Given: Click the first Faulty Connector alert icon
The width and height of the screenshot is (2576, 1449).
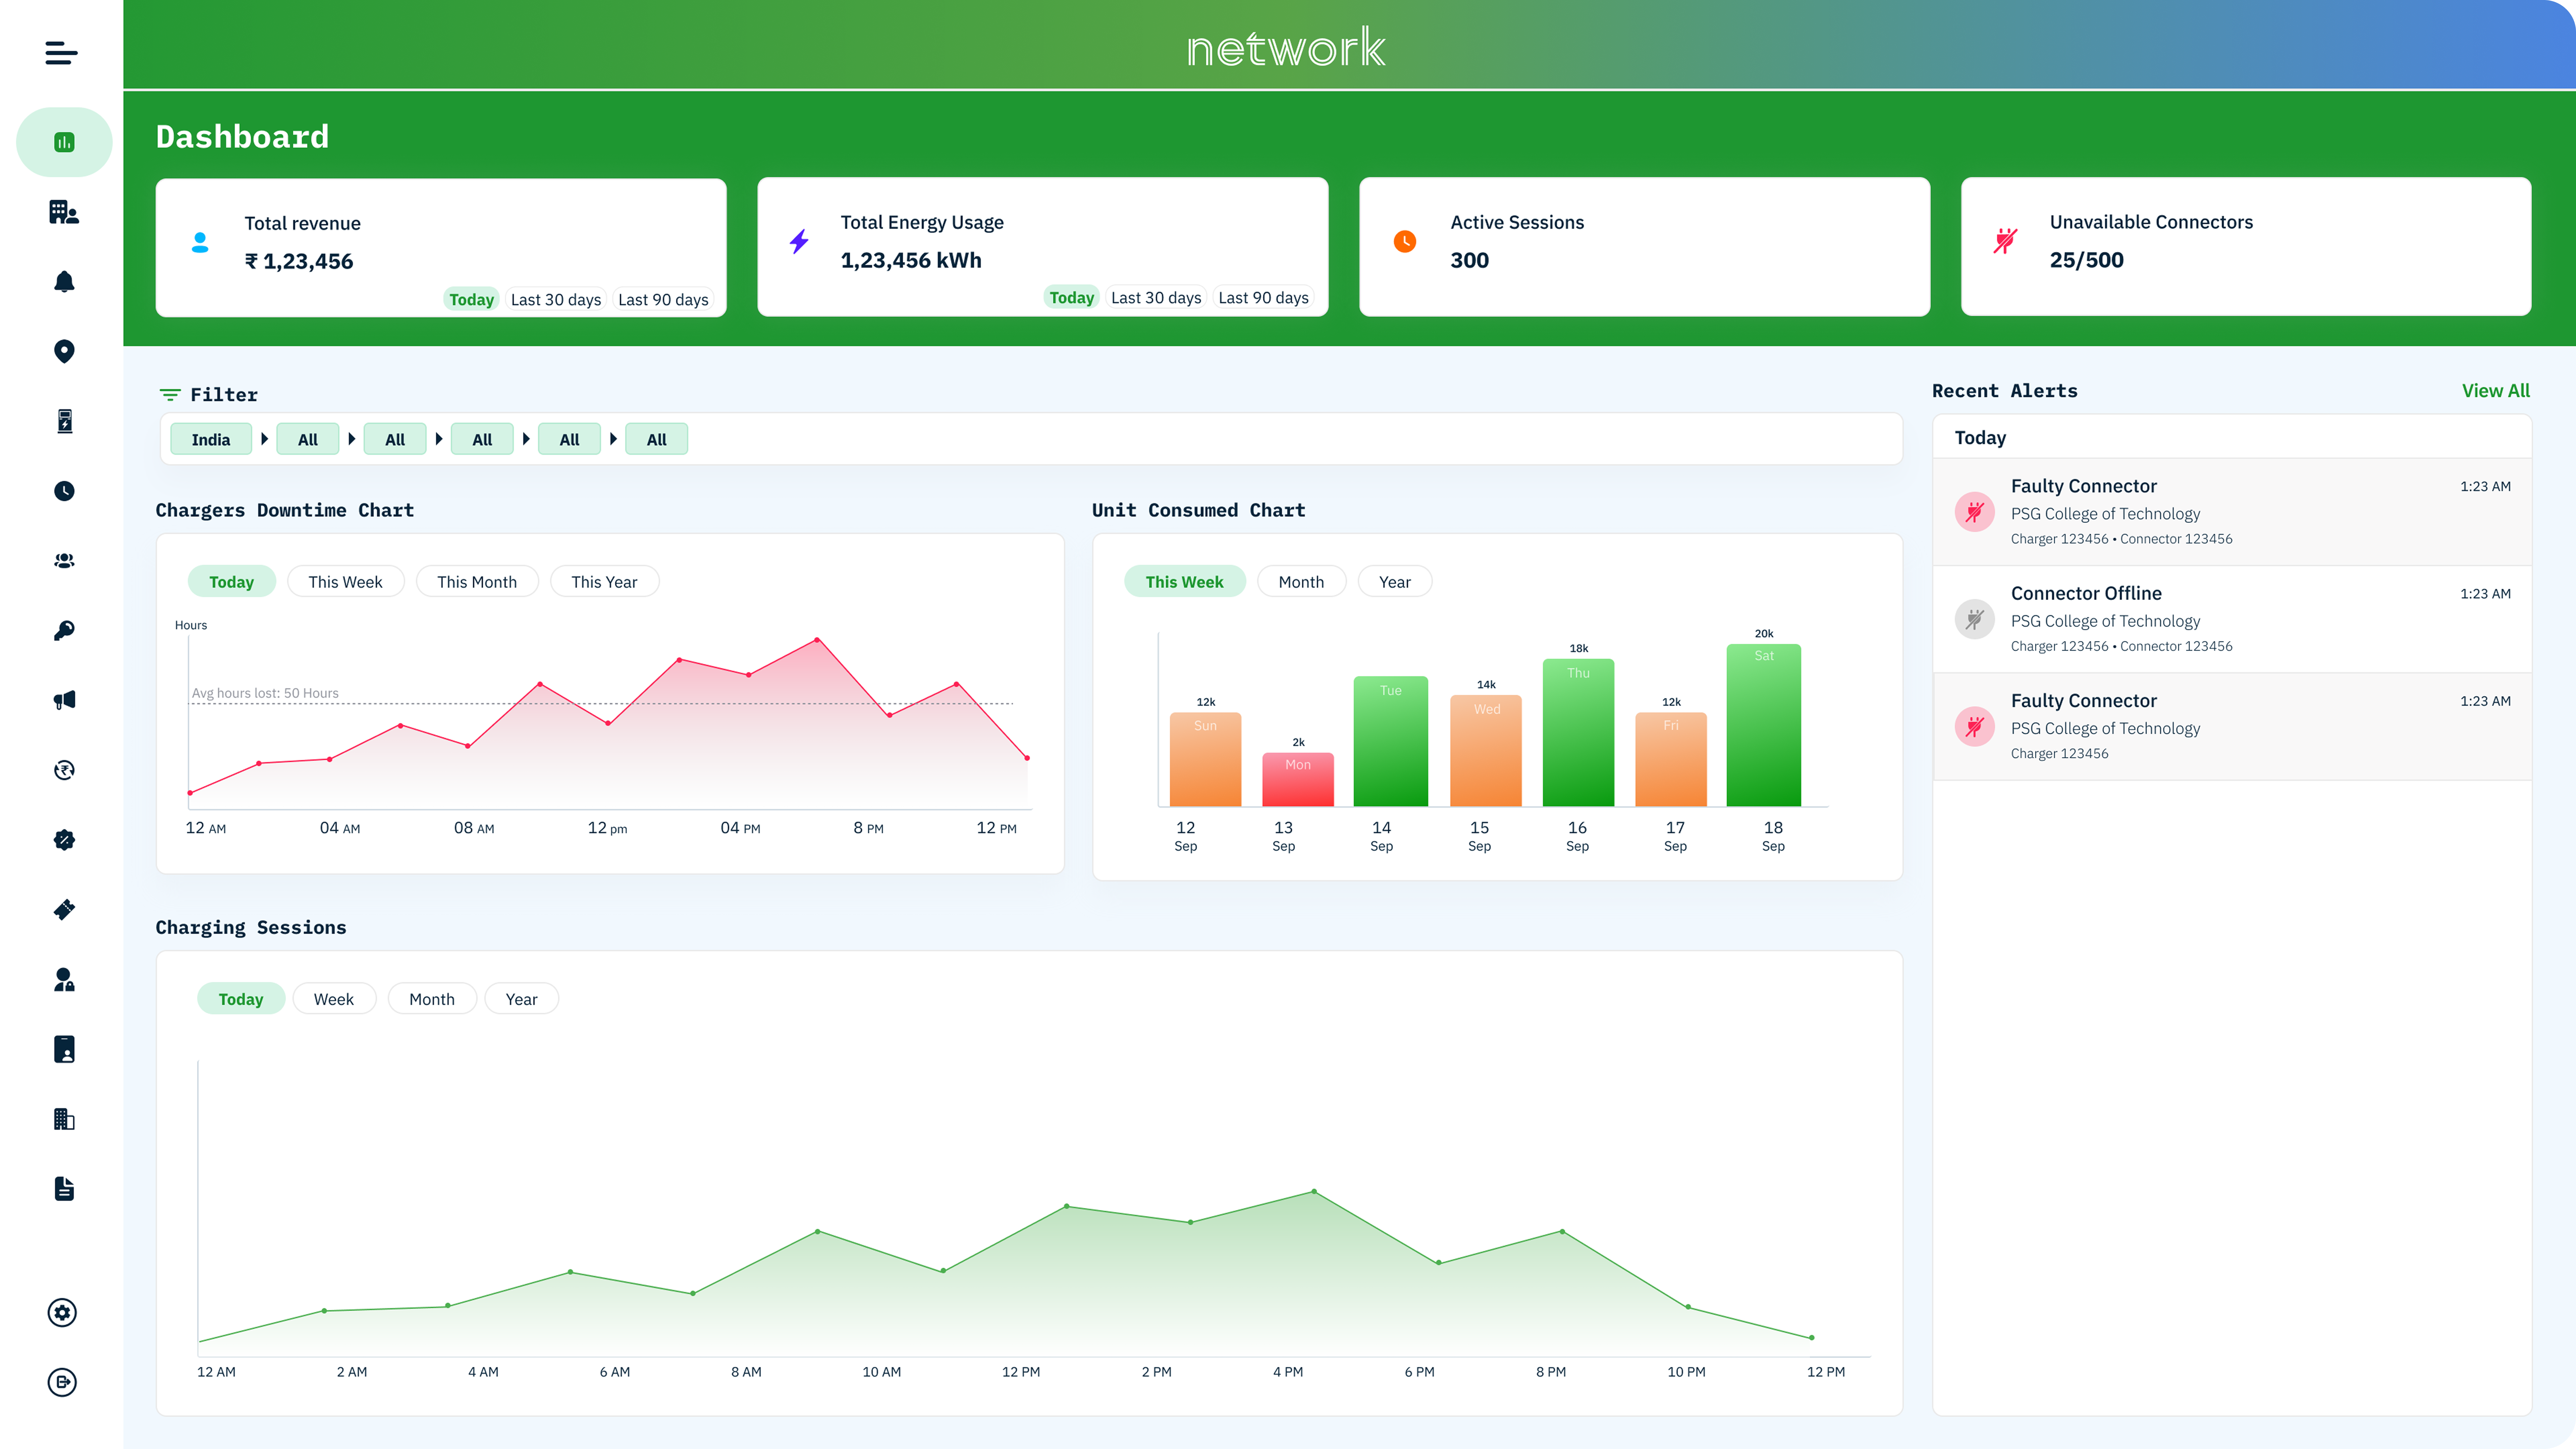Looking at the screenshot, I should point(1975,512).
